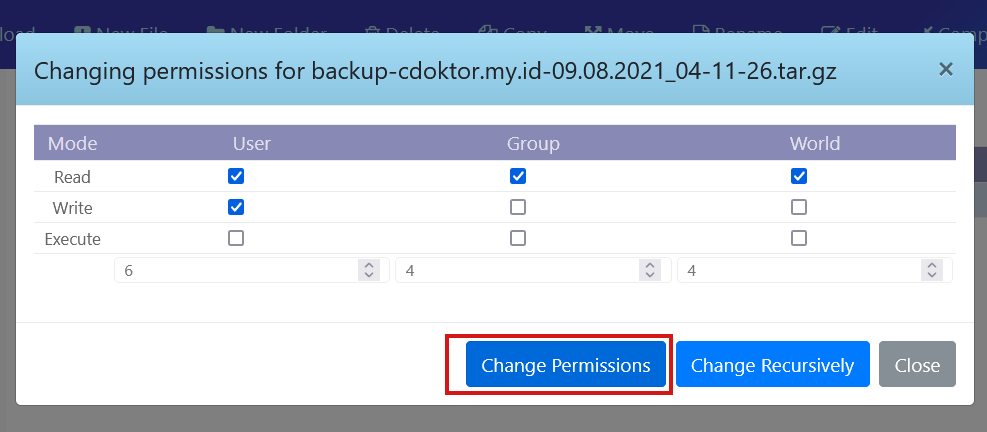Increase User permission value with up arrow
987x432 pixels.
(369, 266)
